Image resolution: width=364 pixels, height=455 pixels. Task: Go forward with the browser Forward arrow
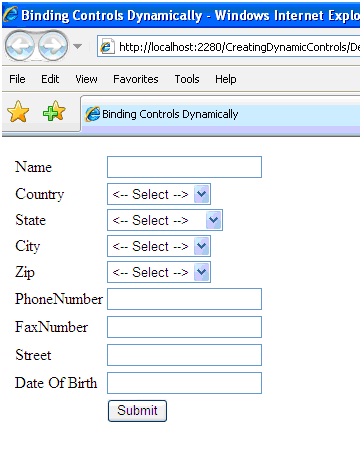pos(53,46)
